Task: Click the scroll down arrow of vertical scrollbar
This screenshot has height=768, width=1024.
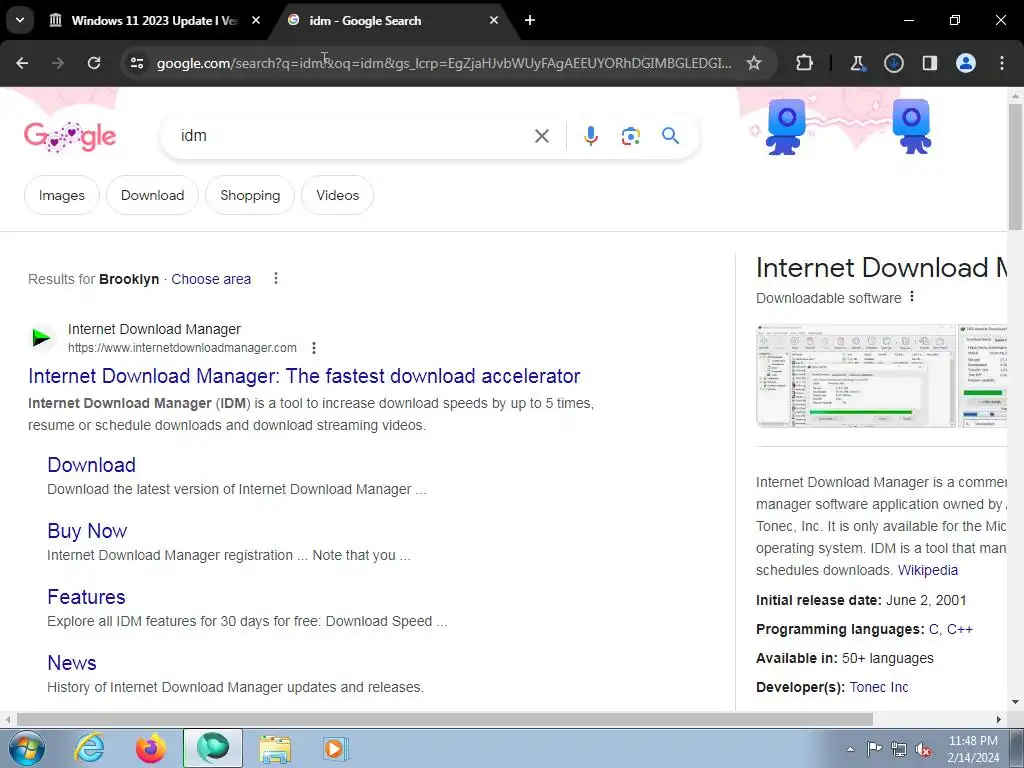Action: click(1015, 703)
